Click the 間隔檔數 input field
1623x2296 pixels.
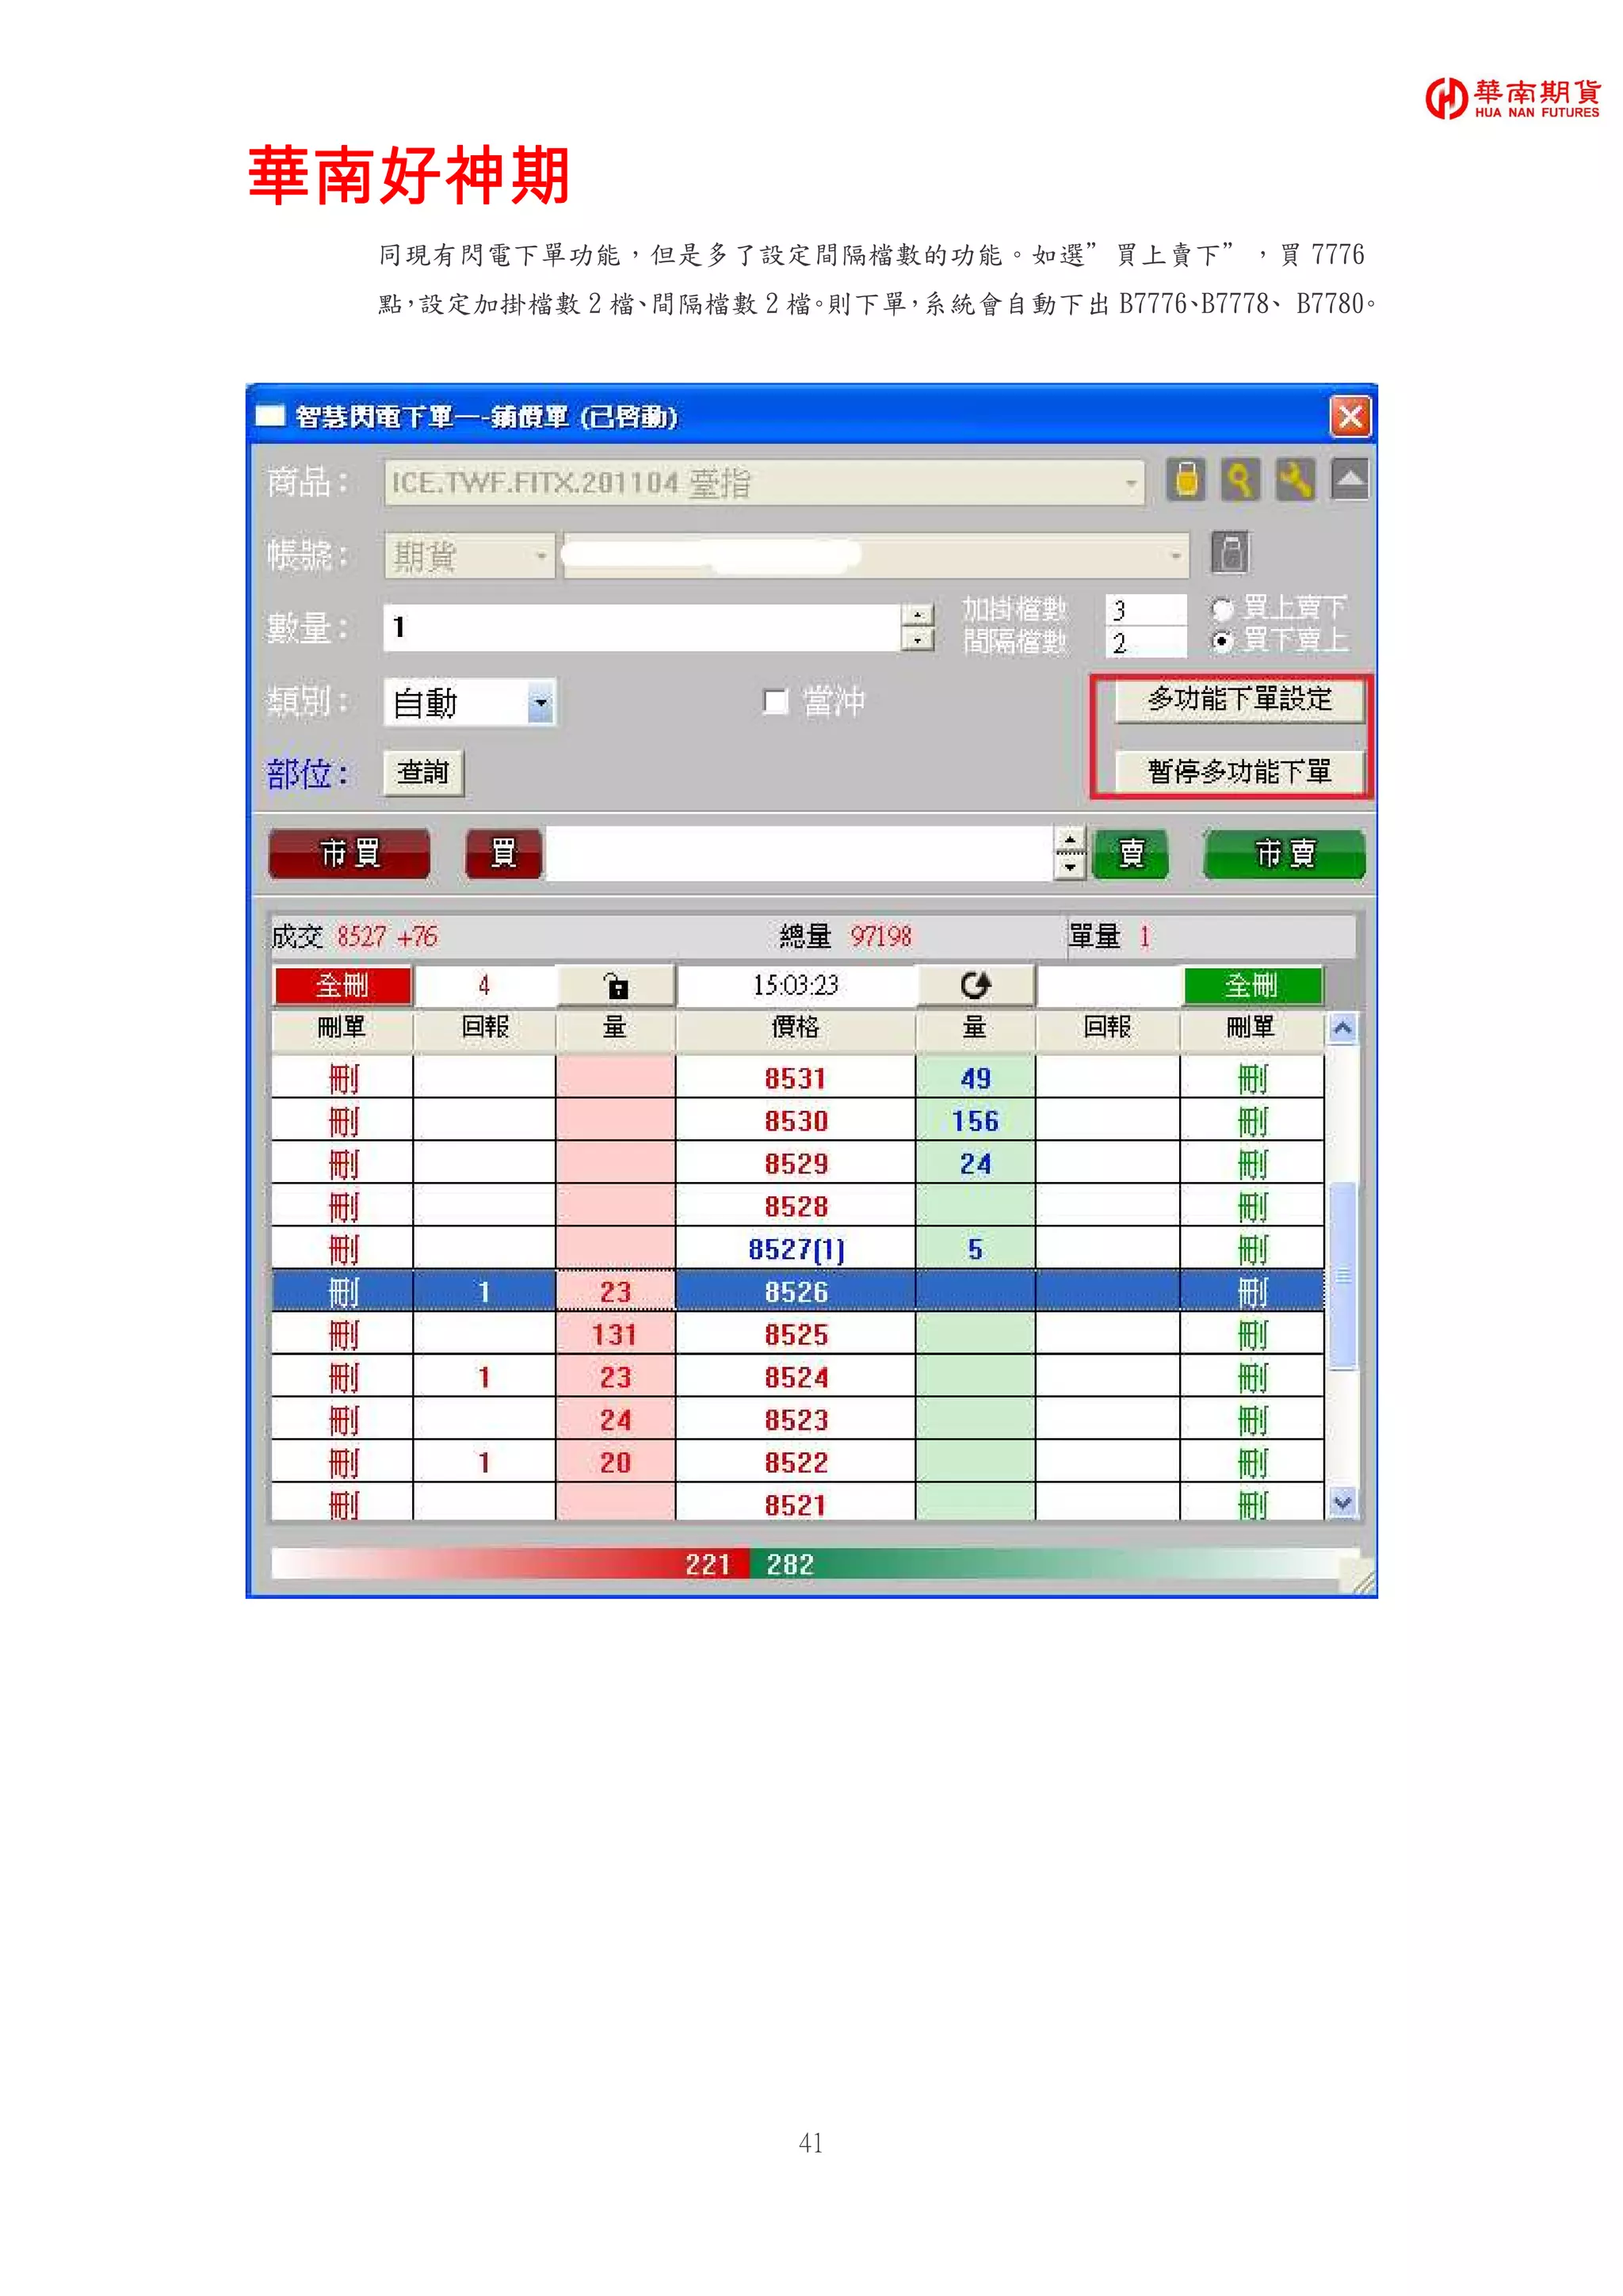tap(1145, 642)
